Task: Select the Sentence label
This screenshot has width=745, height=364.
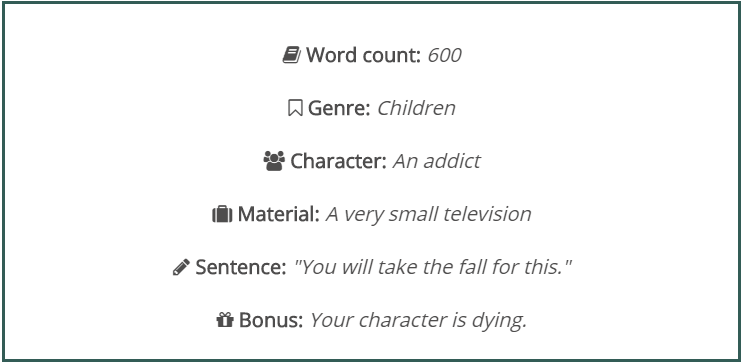Action: tap(241, 268)
